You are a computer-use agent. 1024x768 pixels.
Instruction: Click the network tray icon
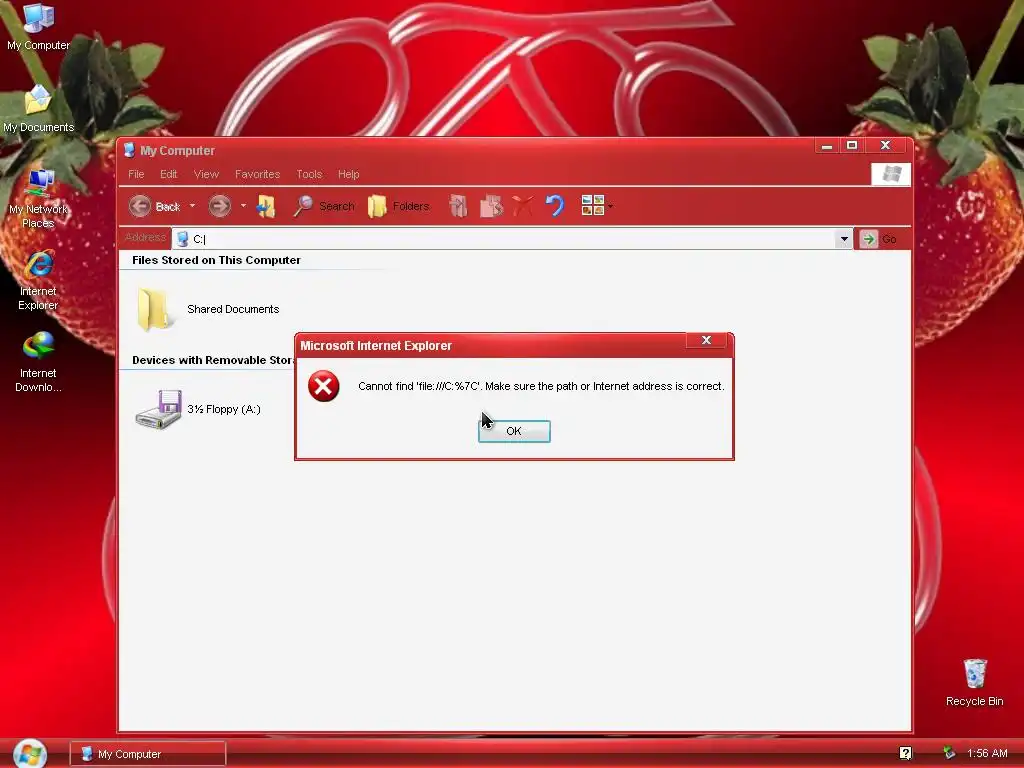[x=949, y=753]
